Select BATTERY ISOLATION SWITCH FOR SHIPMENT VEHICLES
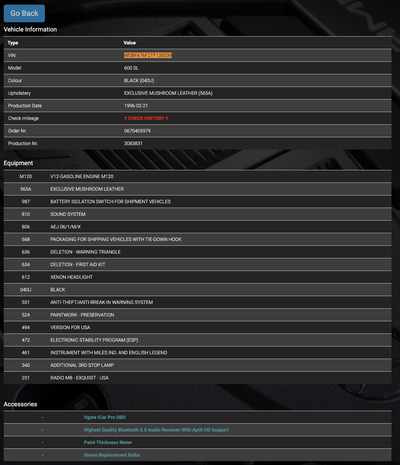400x465 pixels. [110, 202]
